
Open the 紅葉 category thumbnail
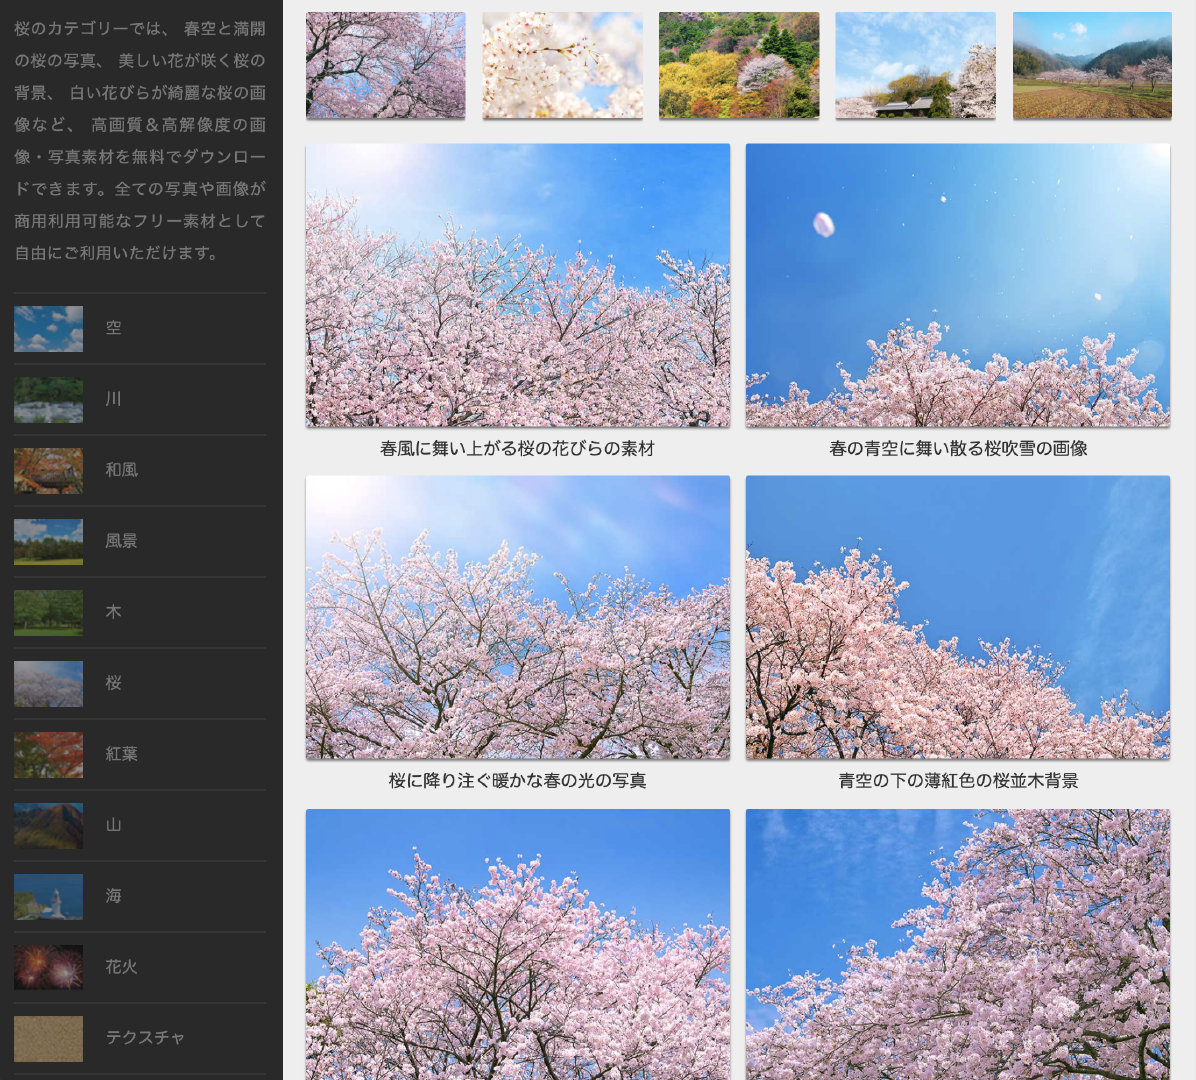pyautogui.click(x=48, y=754)
